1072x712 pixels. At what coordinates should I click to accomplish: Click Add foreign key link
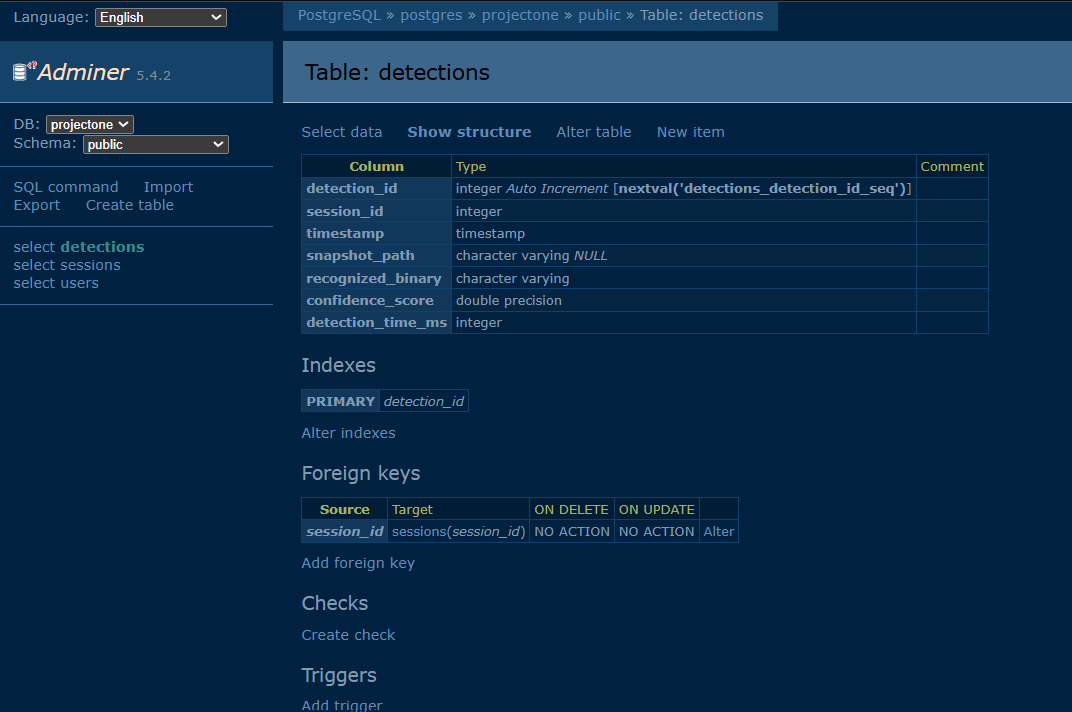[x=358, y=563]
